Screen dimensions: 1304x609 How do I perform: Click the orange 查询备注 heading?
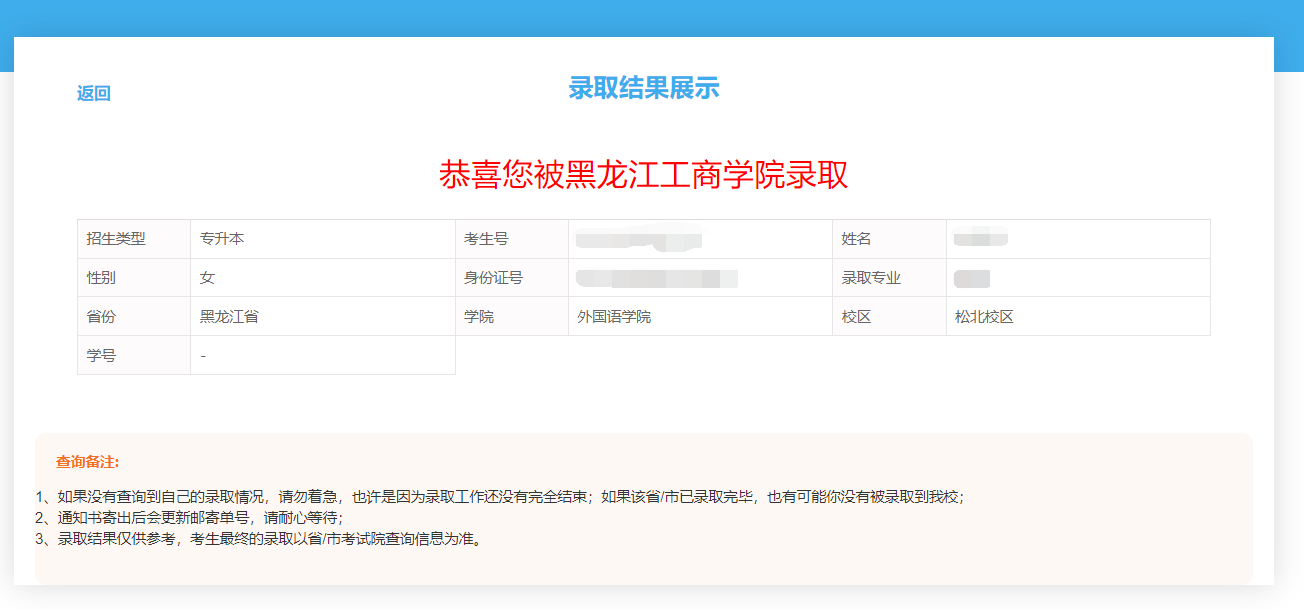[88, 462]
